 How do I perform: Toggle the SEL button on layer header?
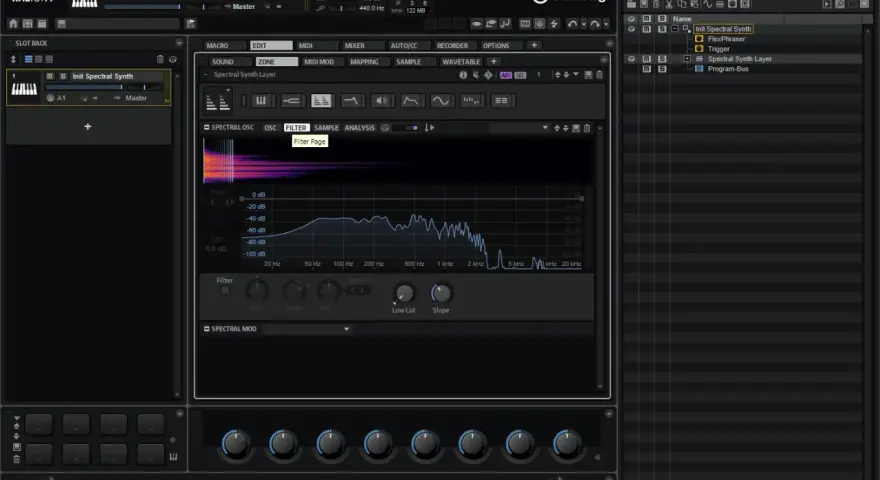(x=520, y=75)
